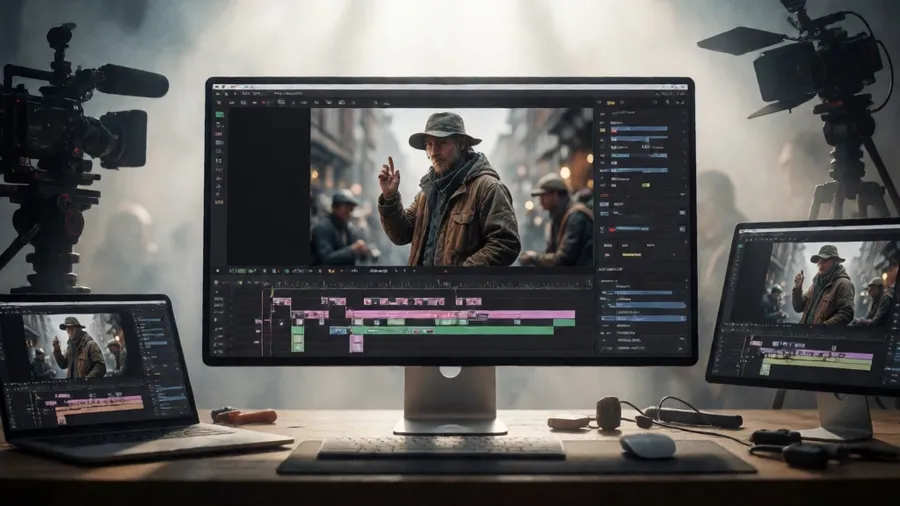Viewport: 900px width, 506px height.
Task: Click the laptop's video preview
Action: click(x=75, y=345)
